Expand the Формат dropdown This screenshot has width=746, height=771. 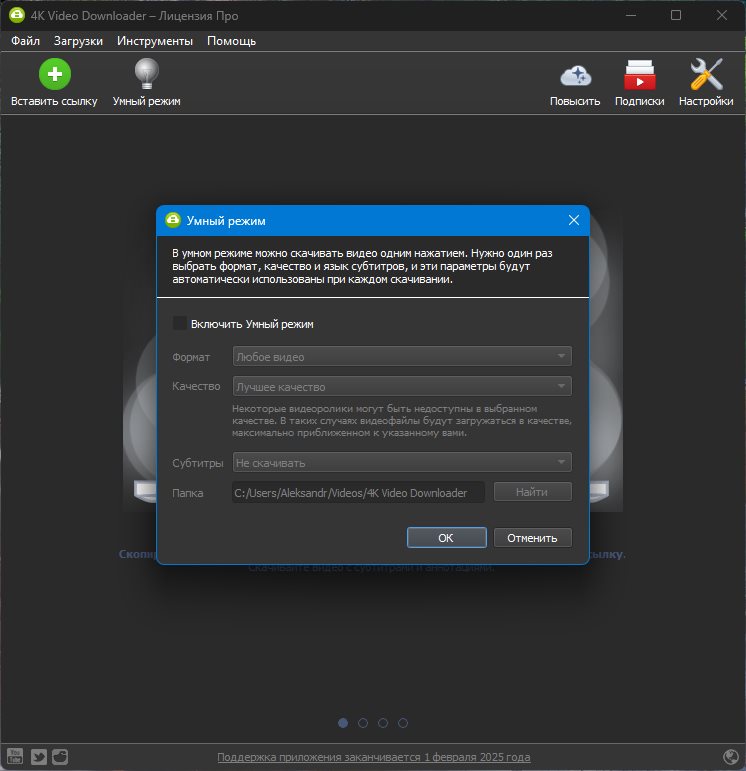[x=402, y=356]
